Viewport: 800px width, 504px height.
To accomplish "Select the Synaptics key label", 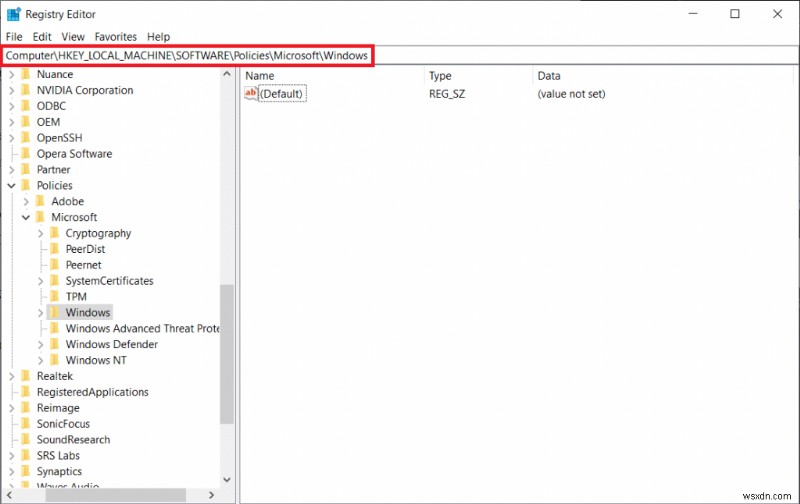I will [x=59, y=471].
